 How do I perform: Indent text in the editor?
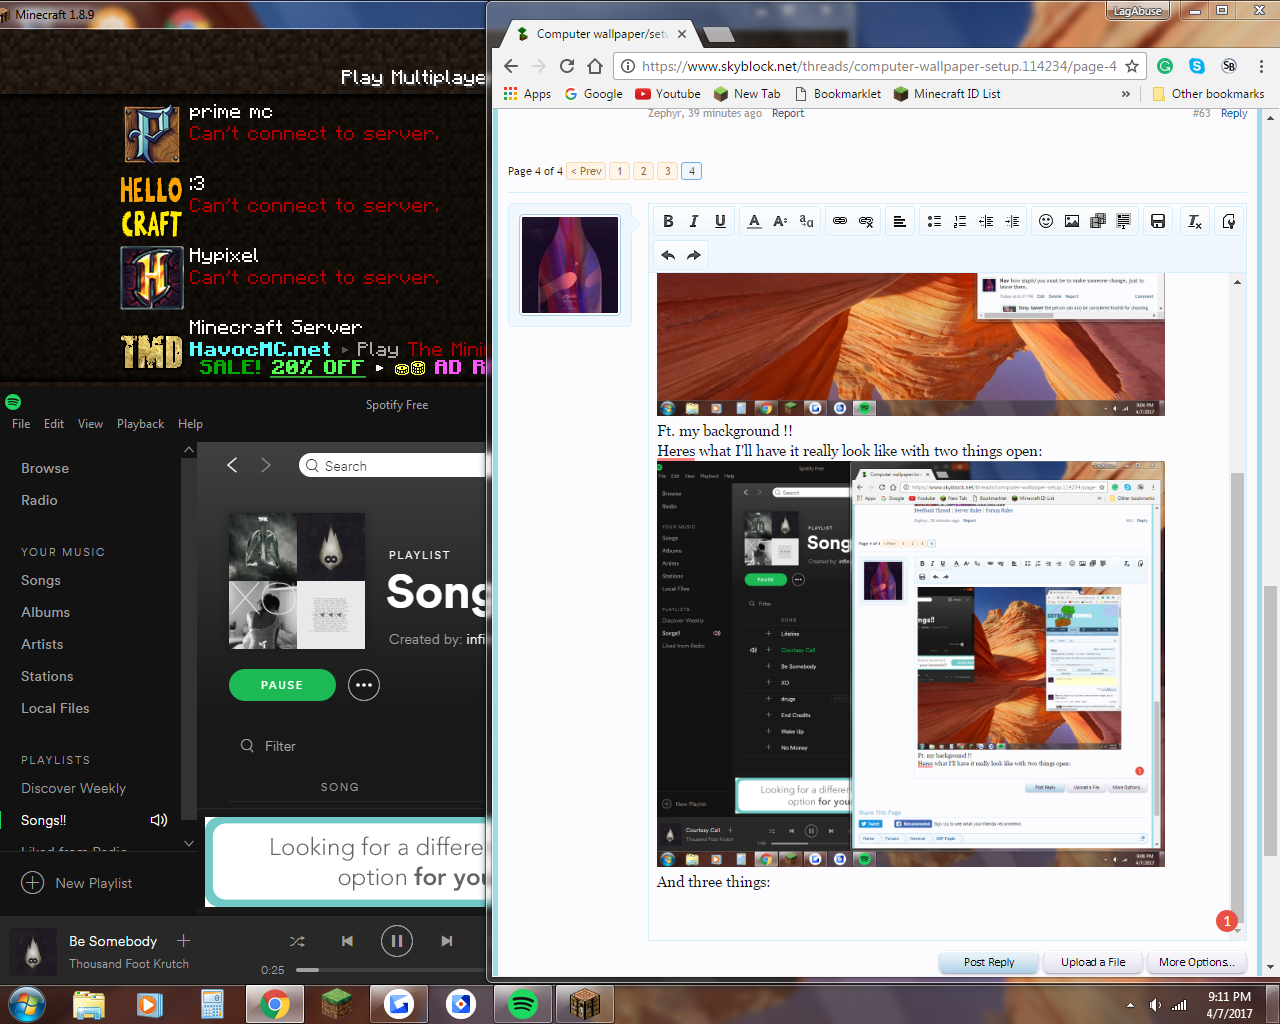[1012, 221]
